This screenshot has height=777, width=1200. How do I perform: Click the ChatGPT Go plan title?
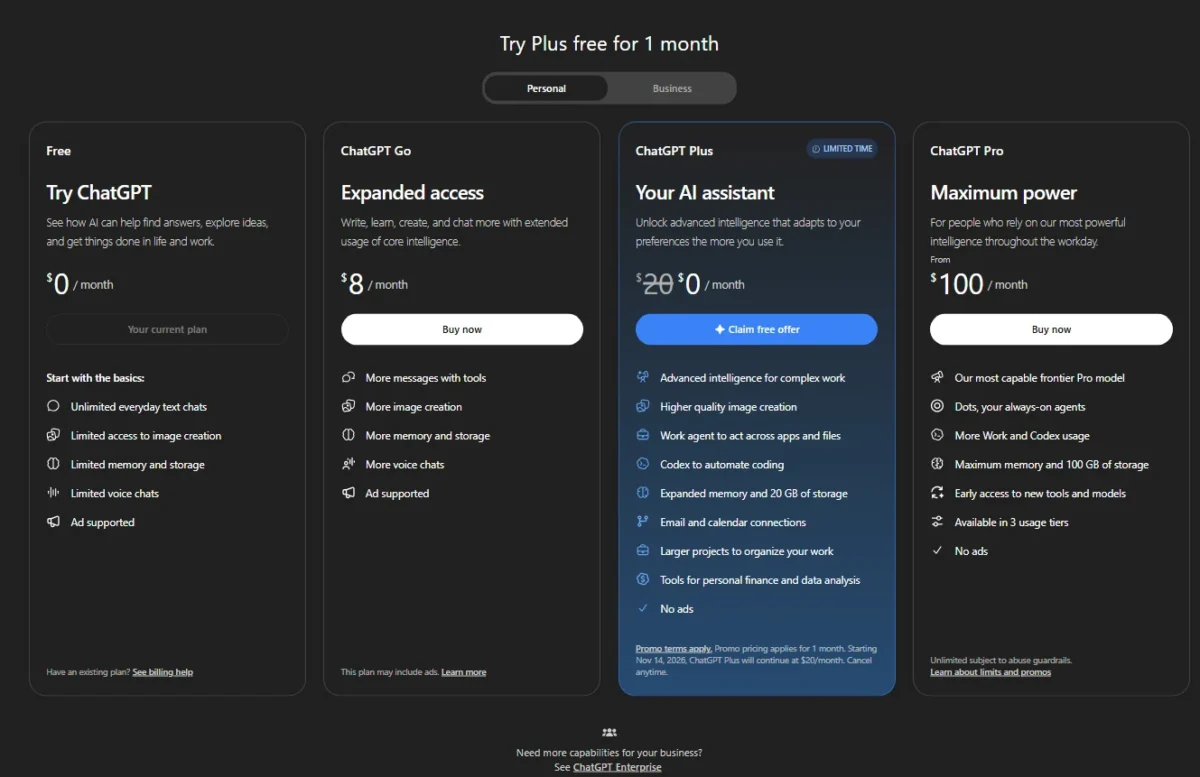tap(376, 151)
